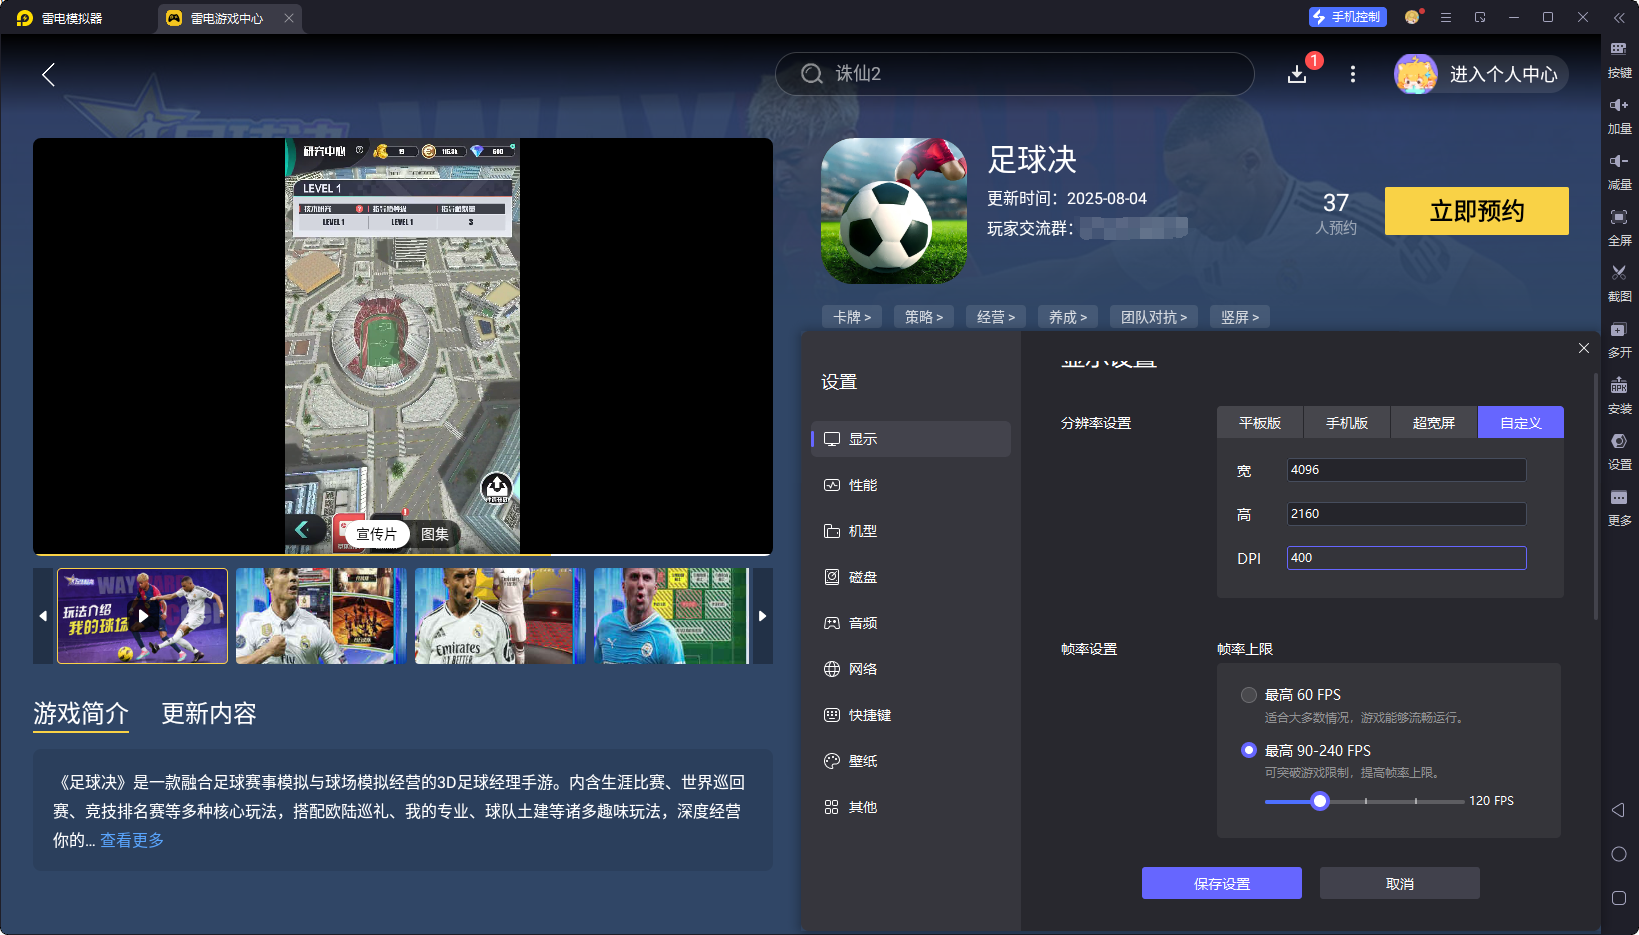Click the user avatar icon in title bar
This screenshot has width=1639, height=935.
coord(1412,17)
